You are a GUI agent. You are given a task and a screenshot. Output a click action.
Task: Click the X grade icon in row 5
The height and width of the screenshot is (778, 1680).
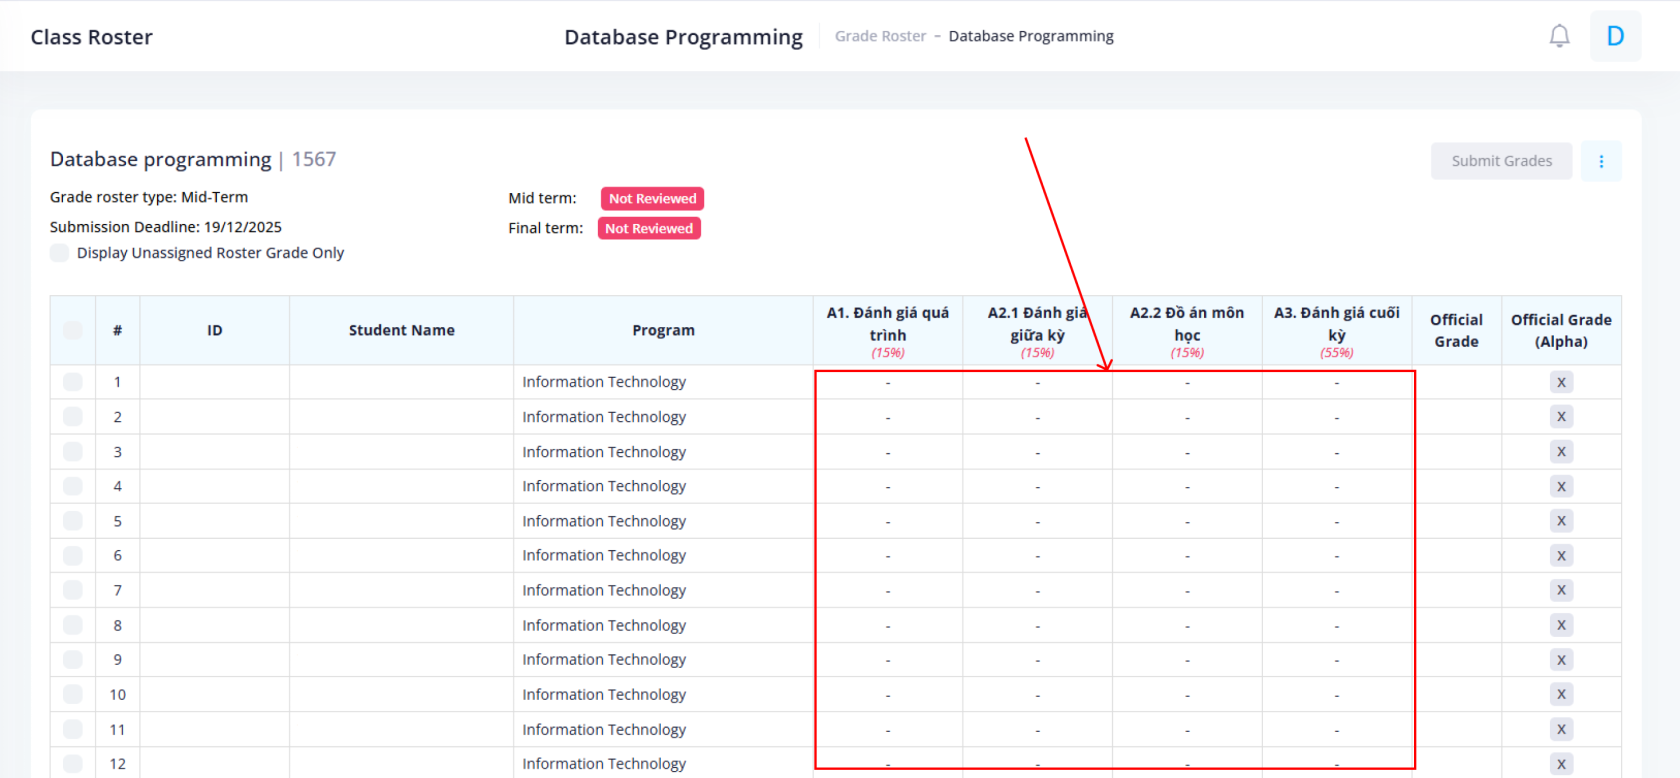tap(1560, 521)
